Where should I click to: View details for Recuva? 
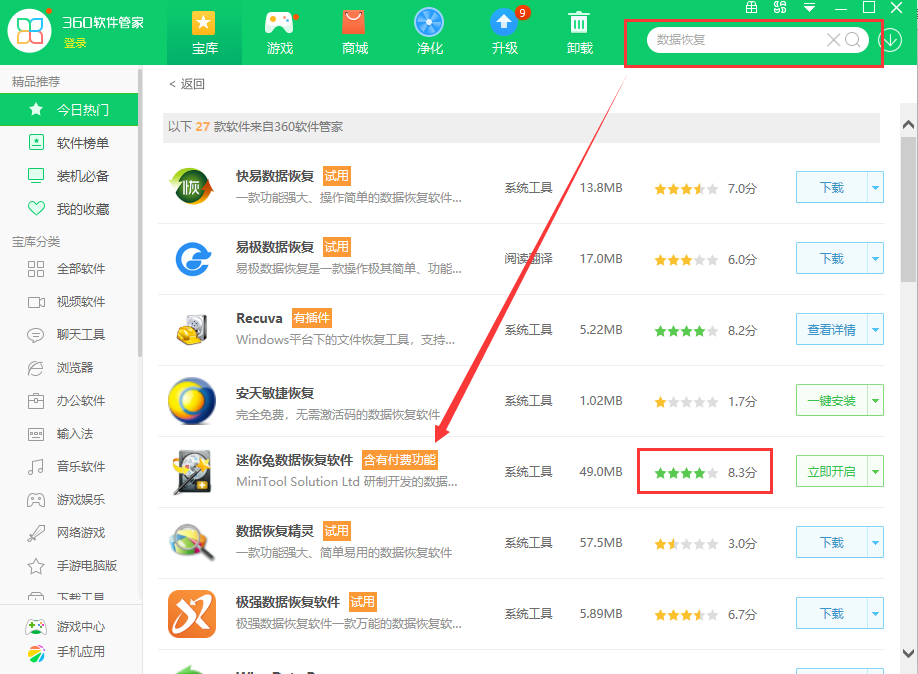point(831,330)
